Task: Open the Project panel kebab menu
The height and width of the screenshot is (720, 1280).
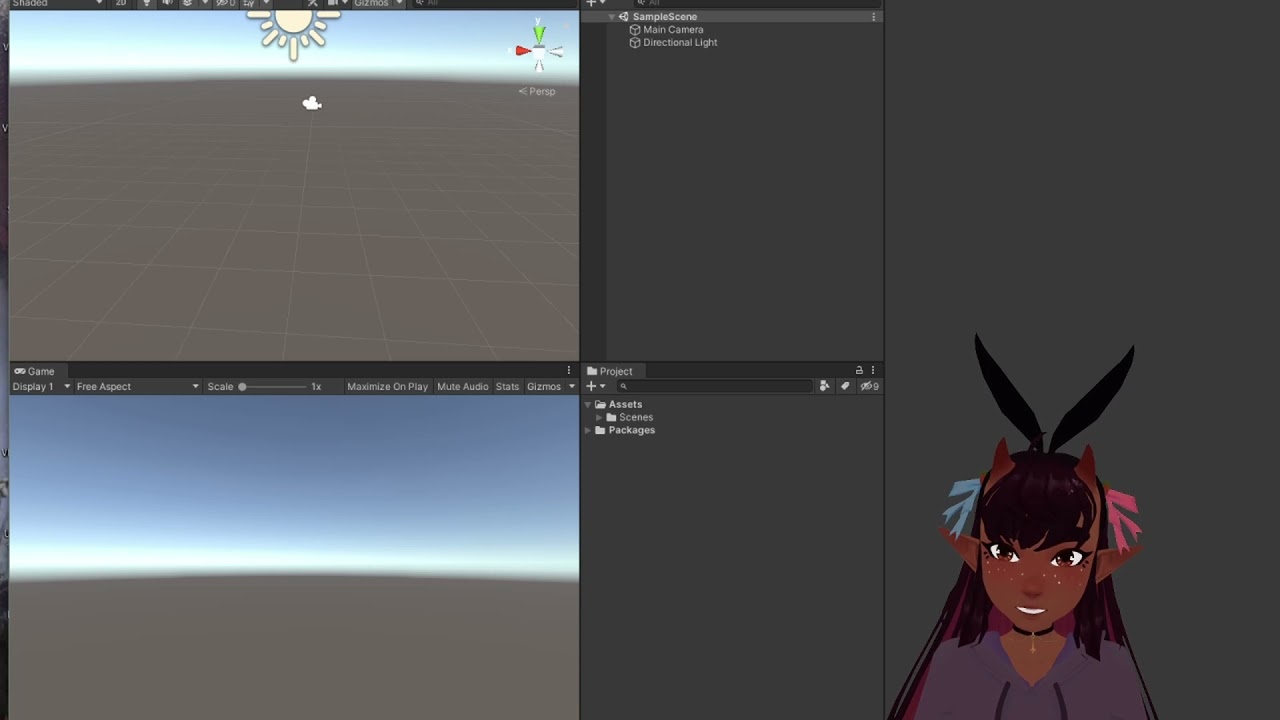Action: click(873, 371)
